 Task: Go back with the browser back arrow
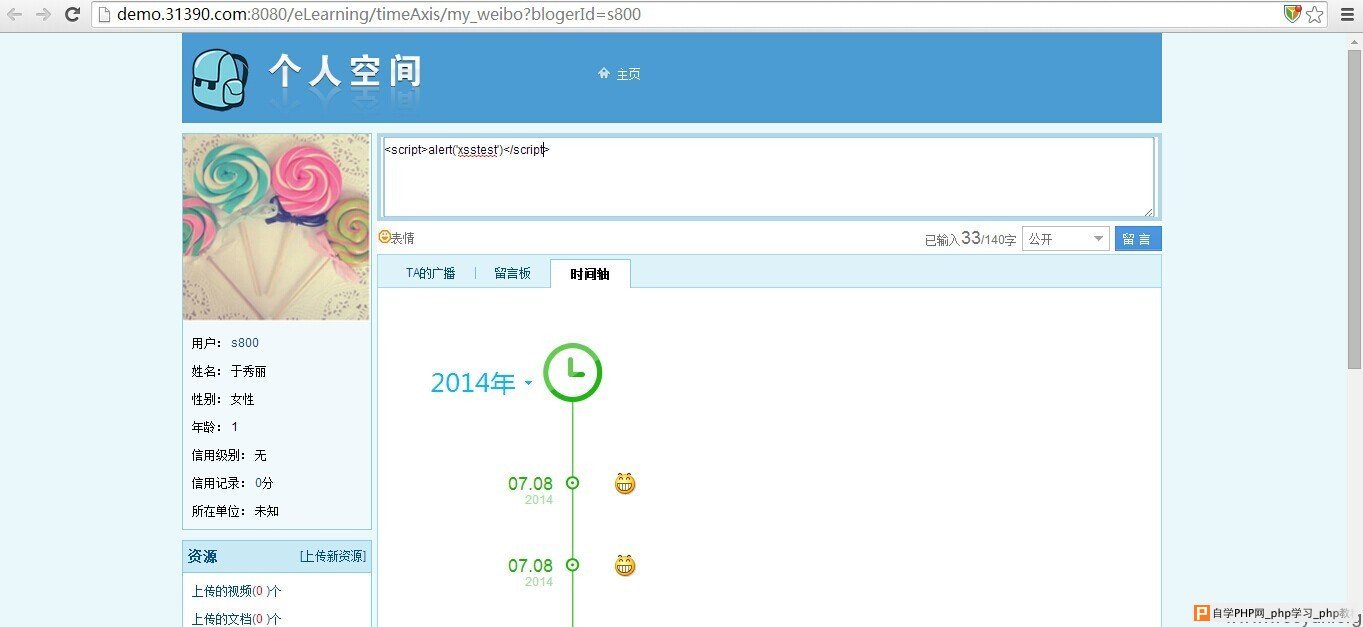[x=14, y=14]
